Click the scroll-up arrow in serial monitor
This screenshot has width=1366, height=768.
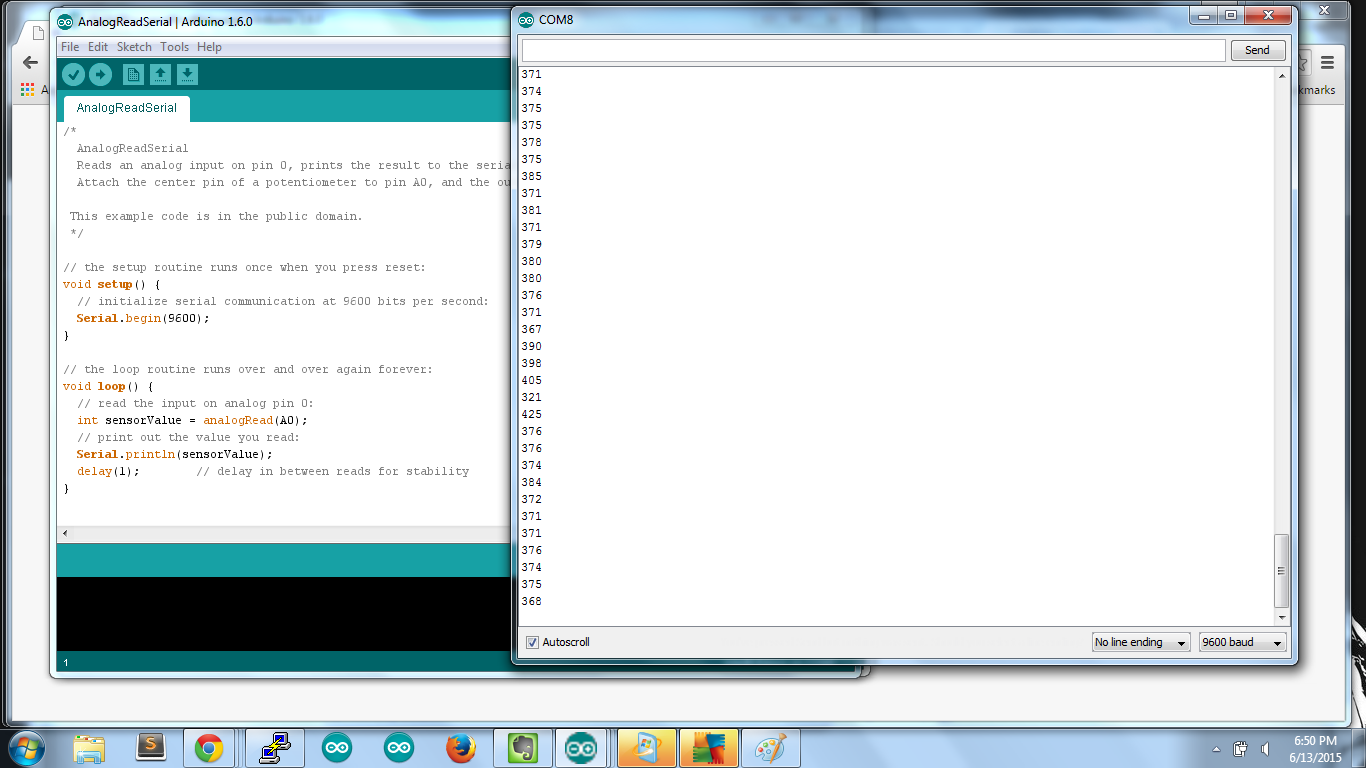[1282, 76]
